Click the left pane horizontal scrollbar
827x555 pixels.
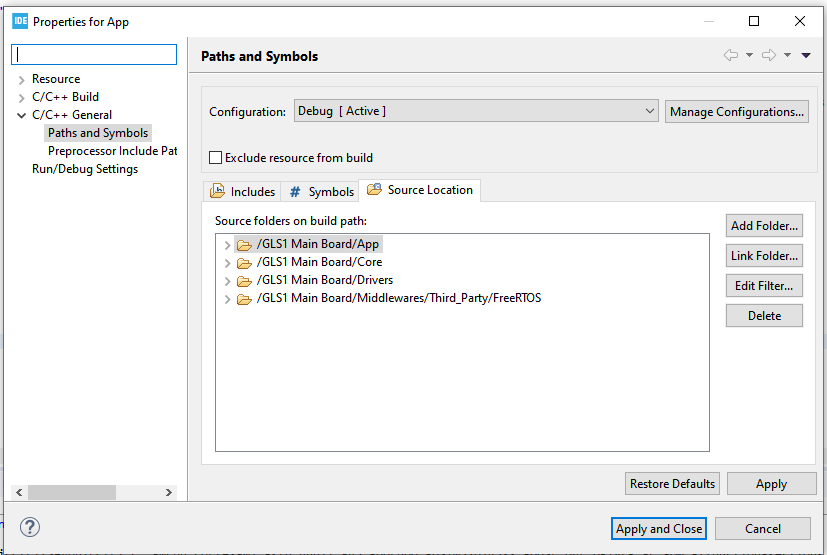pos(95,493)
